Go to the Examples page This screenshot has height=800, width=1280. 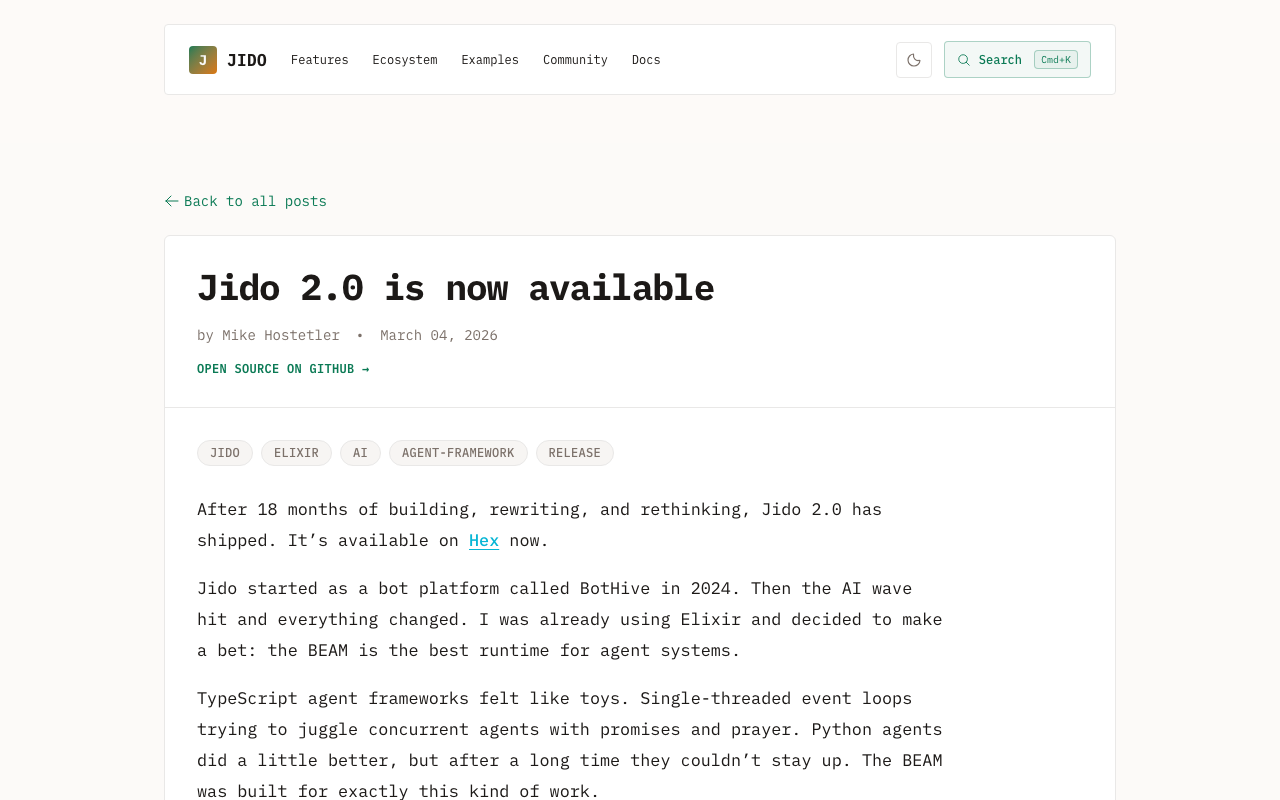[490, 60]
